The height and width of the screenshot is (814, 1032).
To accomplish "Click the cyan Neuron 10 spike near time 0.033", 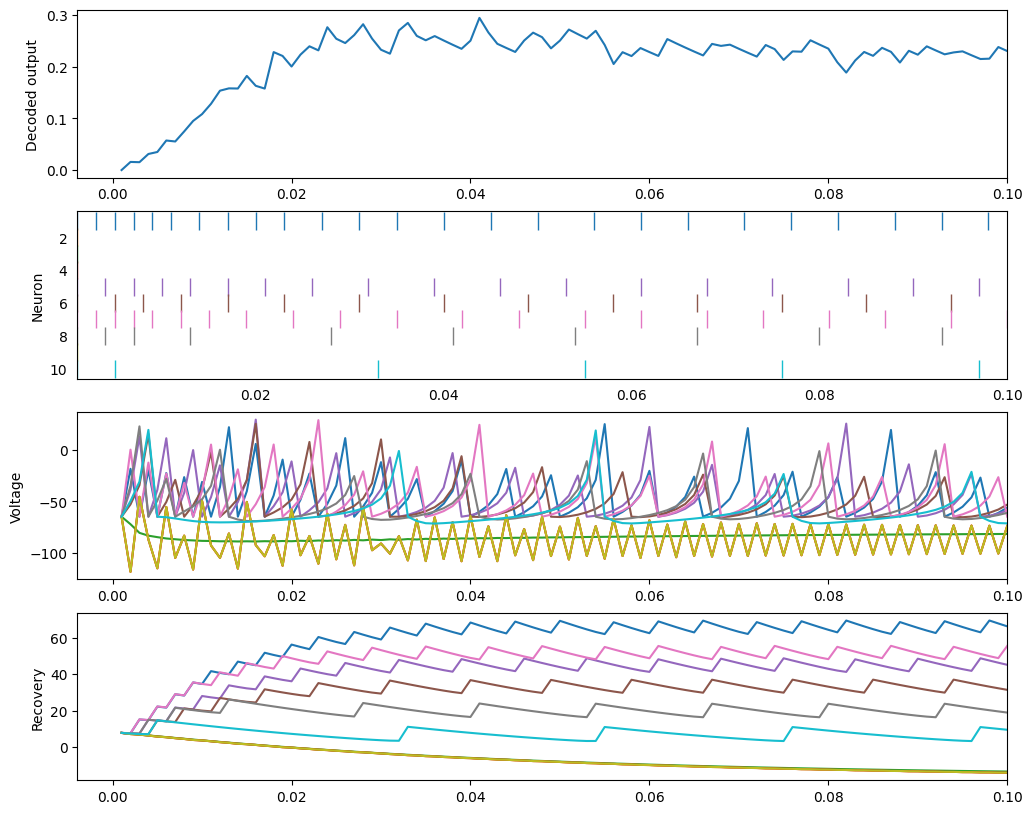I will point(378,369).
